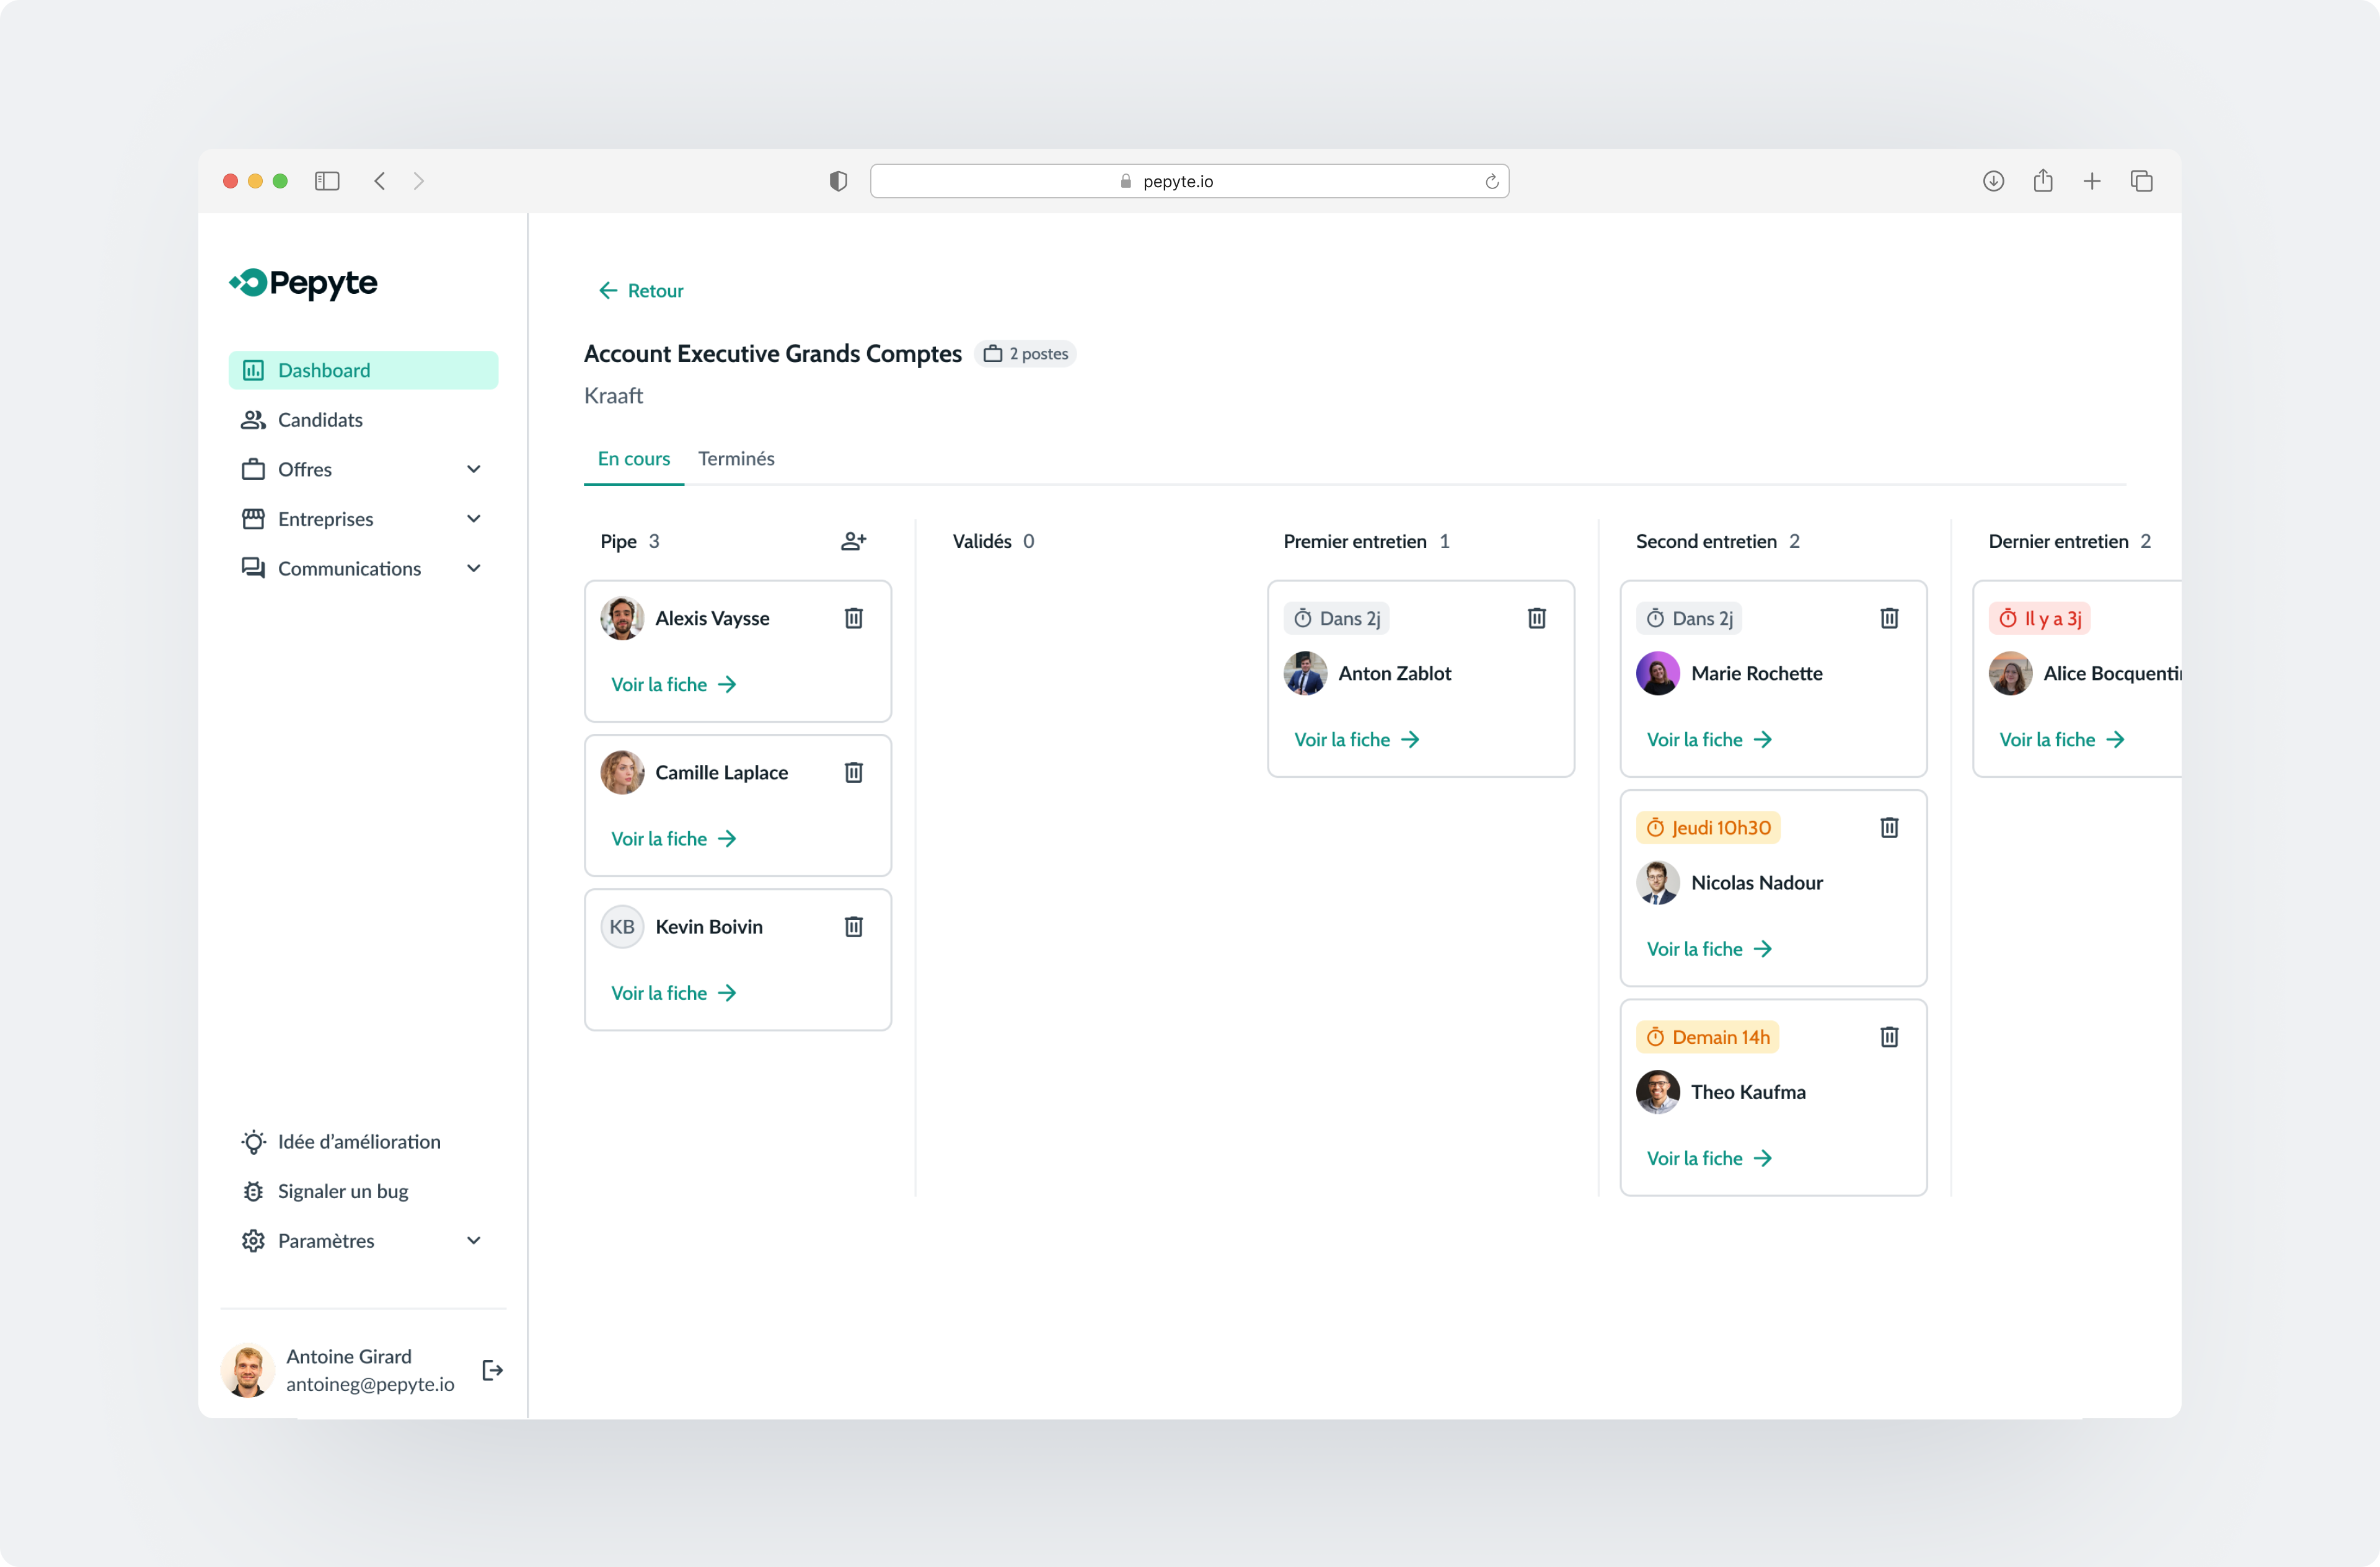Select the En cours tab
Viewport: 2380px width, 1567px height.
coord(634,459)
